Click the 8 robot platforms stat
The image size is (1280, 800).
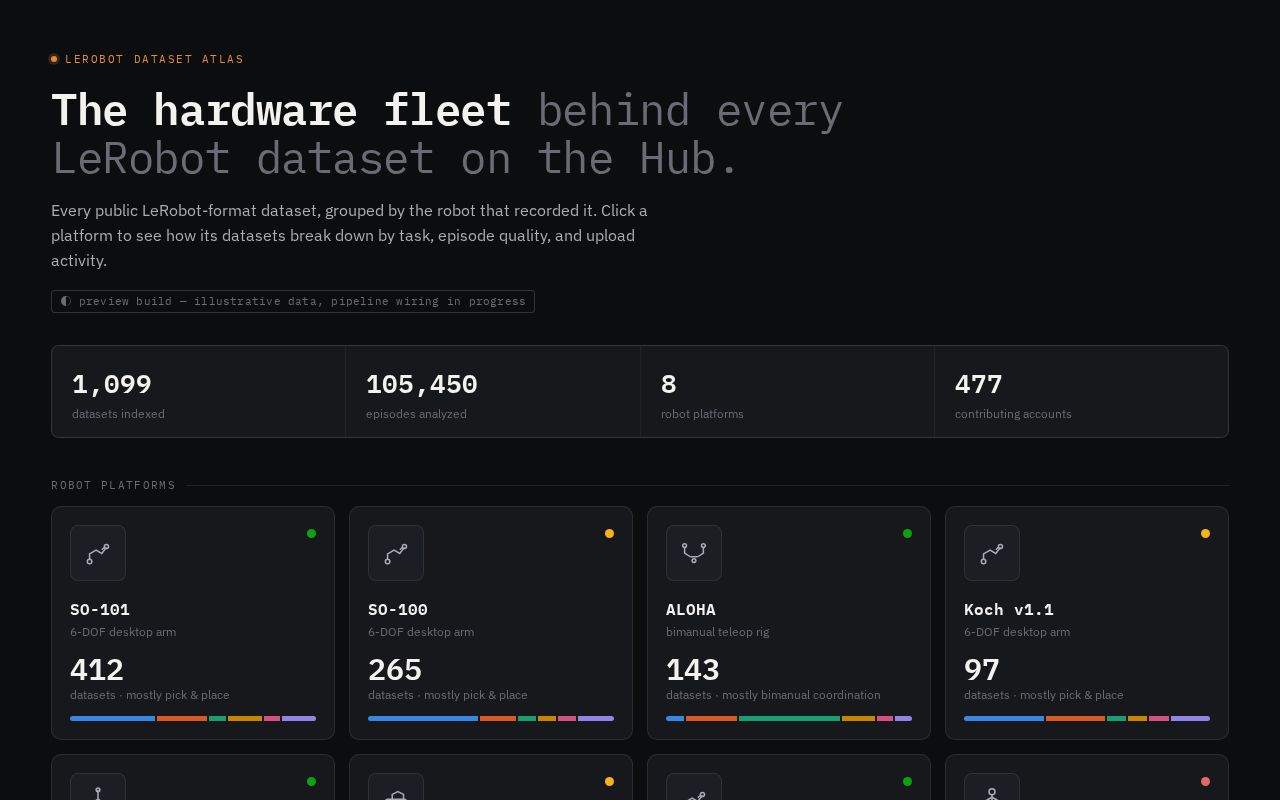pos(787,392)
